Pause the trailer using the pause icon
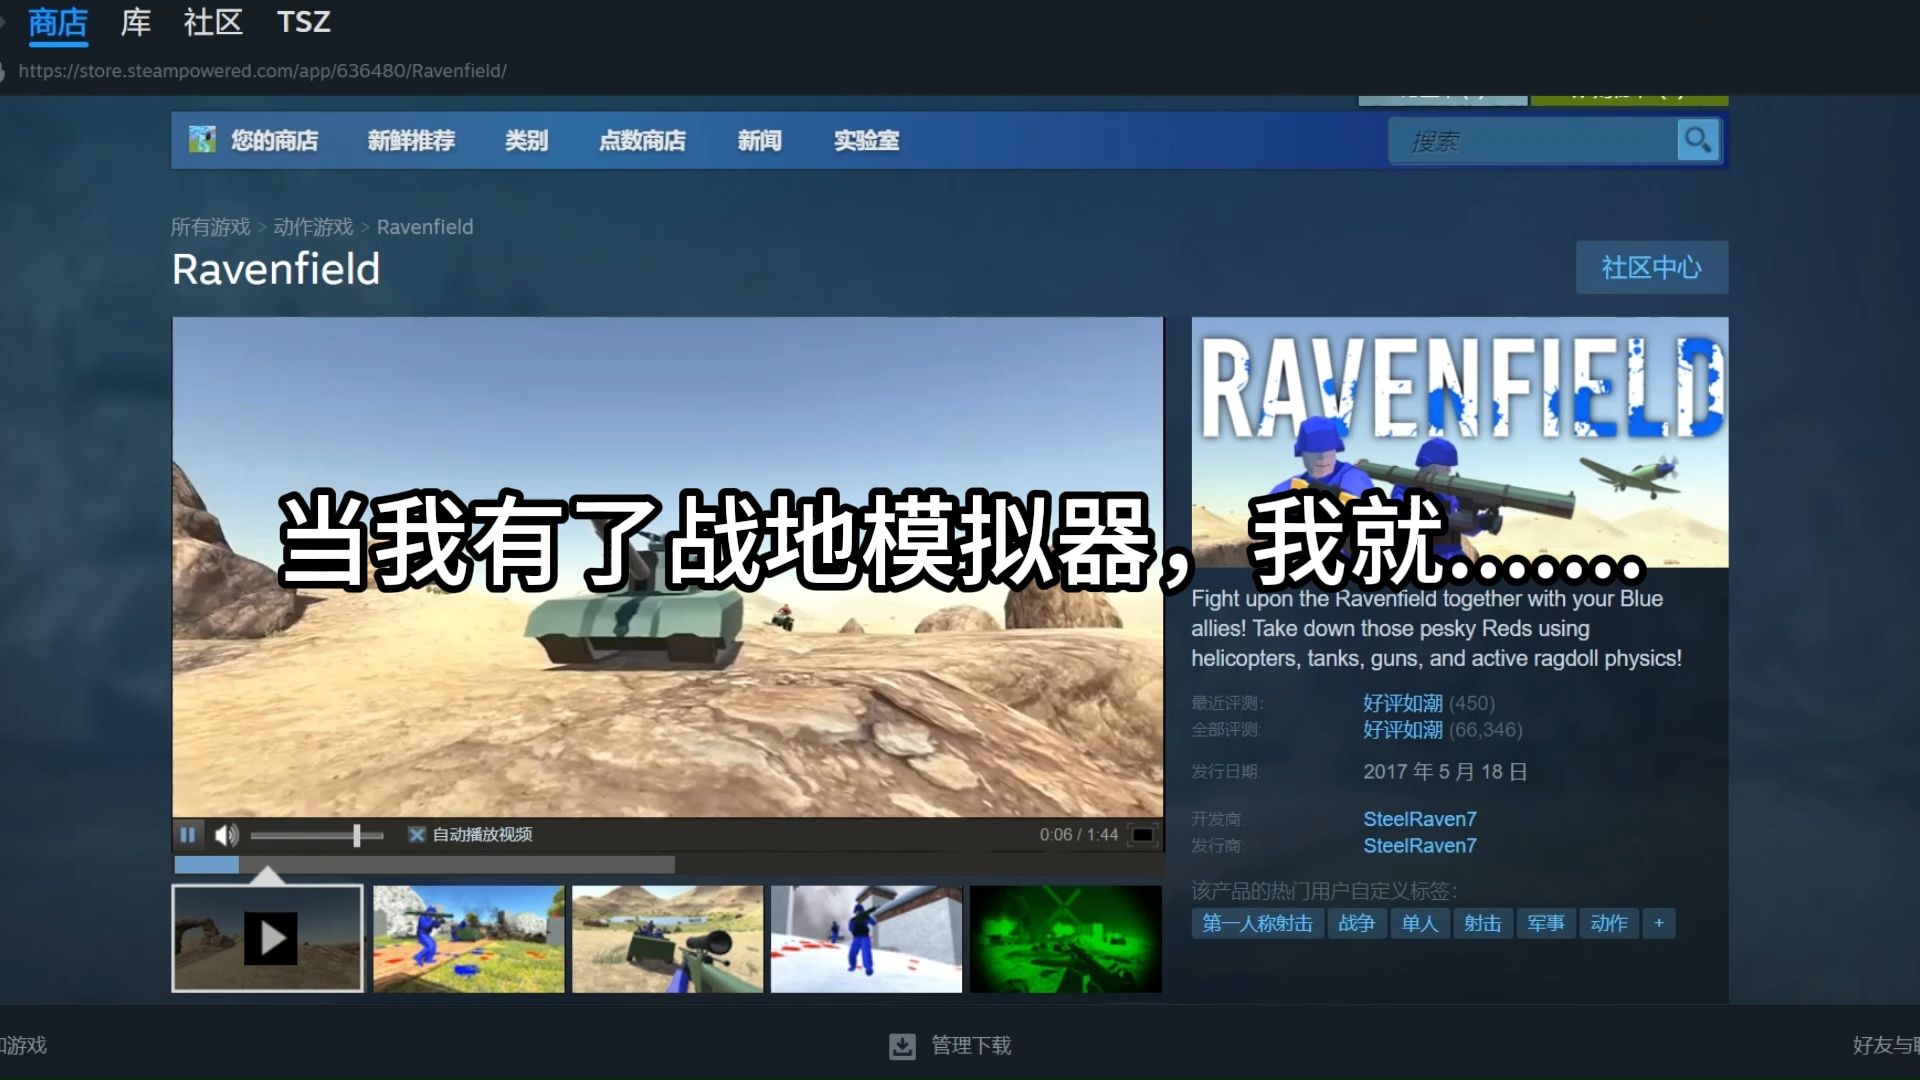Viewport: 1920px width, 1080px height. (x=189, y=834)
